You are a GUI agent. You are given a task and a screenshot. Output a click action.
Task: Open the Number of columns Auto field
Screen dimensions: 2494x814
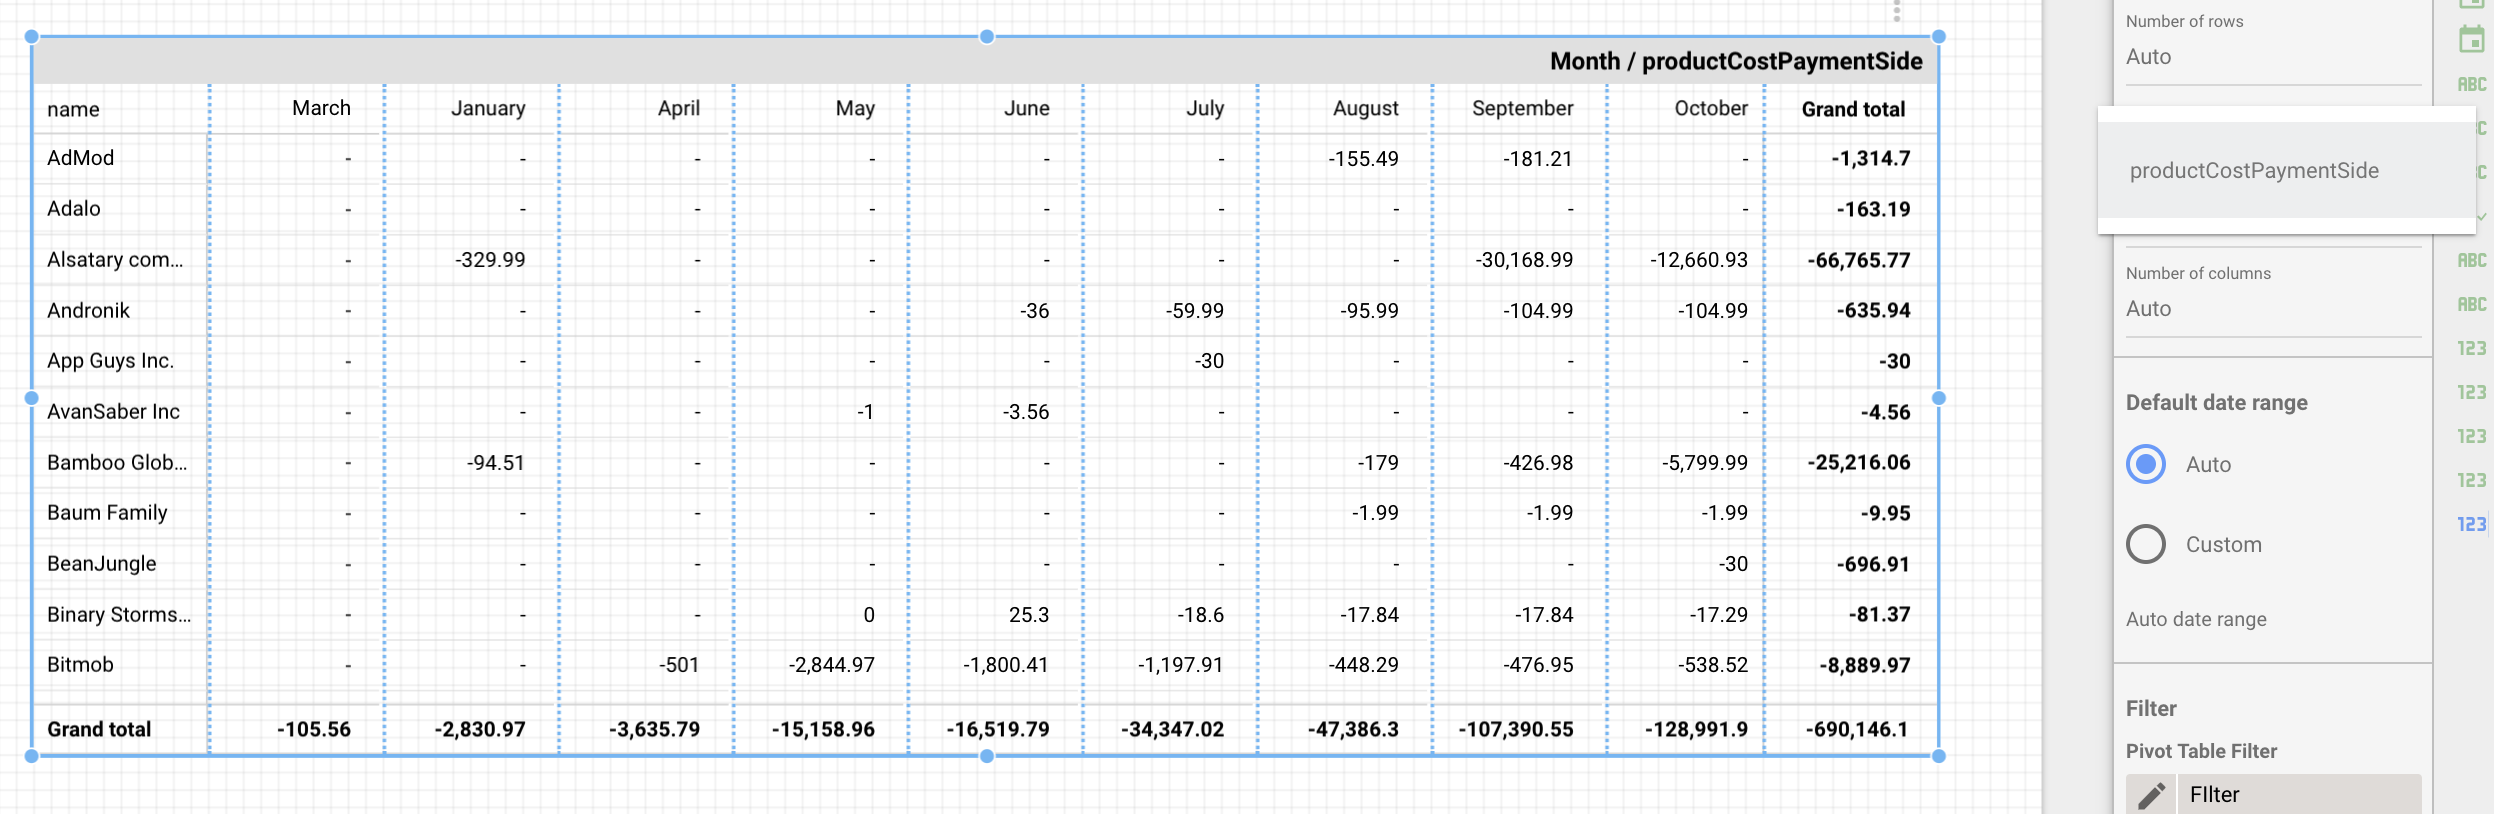pyautogui.click(x=2272, y=309)
